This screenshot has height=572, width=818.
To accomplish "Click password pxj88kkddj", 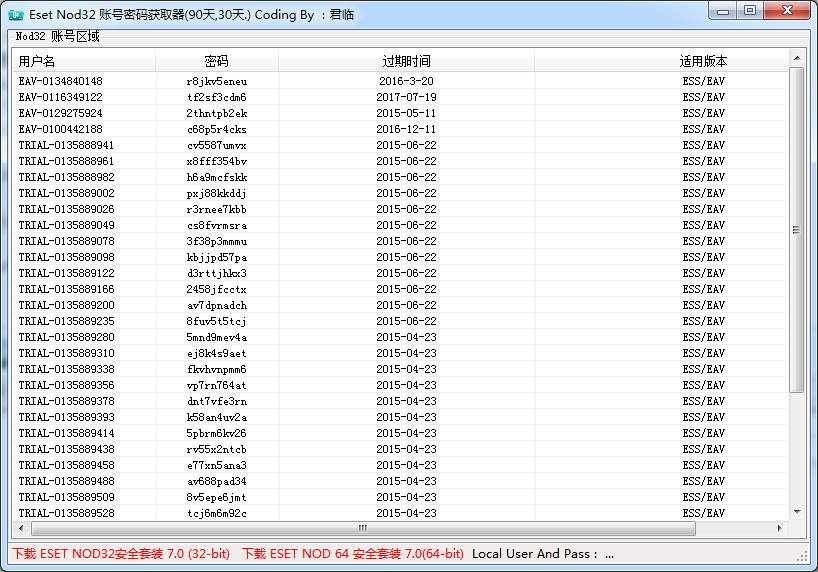I will pos(217,194).
